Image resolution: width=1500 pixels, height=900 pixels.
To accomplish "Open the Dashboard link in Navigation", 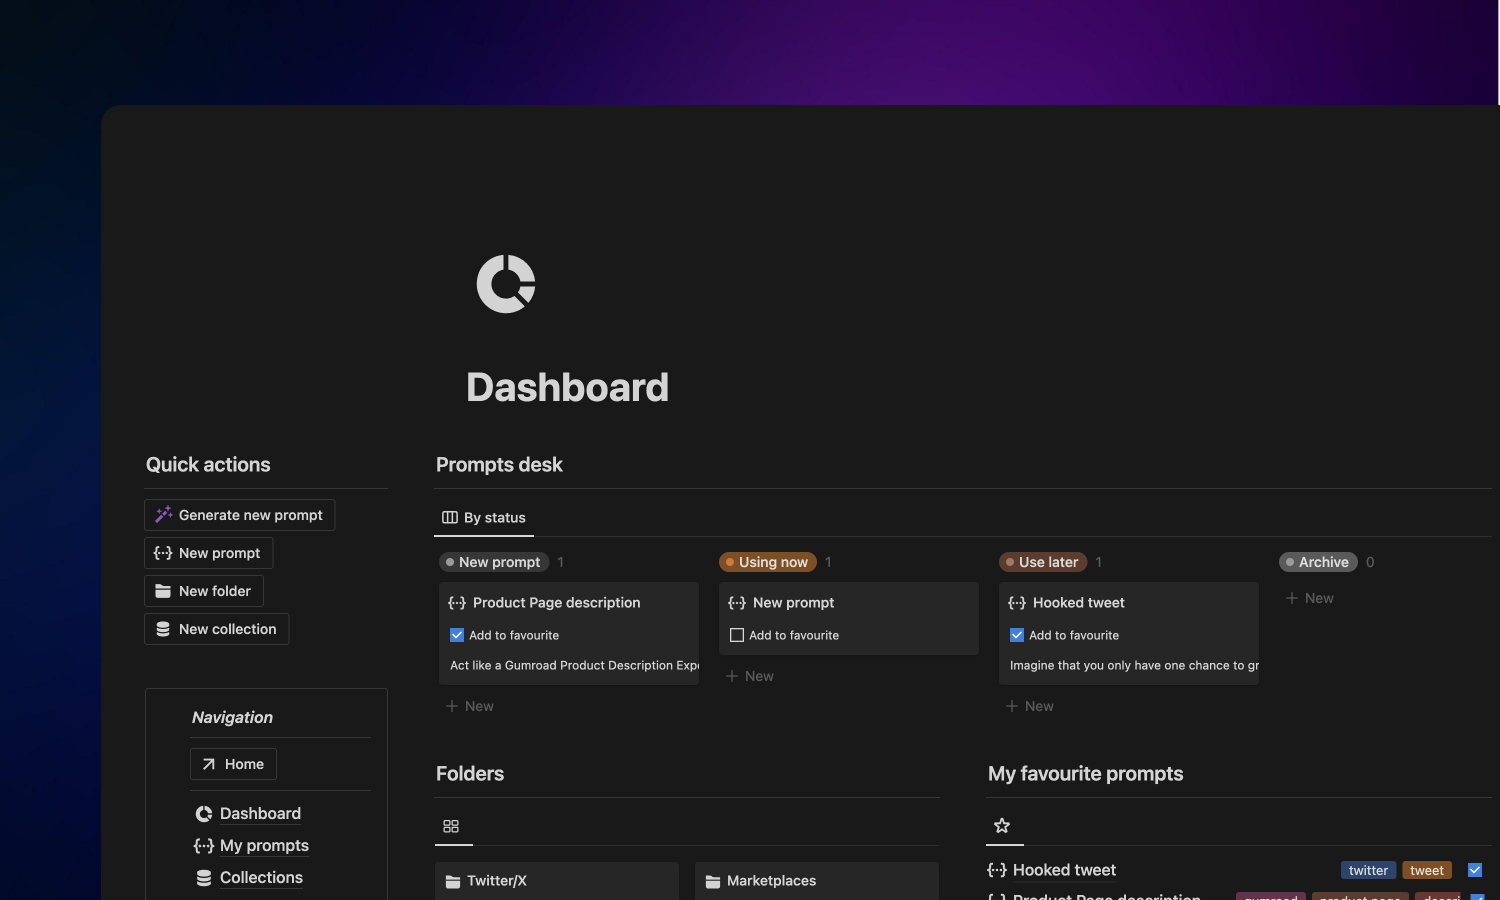I will click(x=260, y=814).
